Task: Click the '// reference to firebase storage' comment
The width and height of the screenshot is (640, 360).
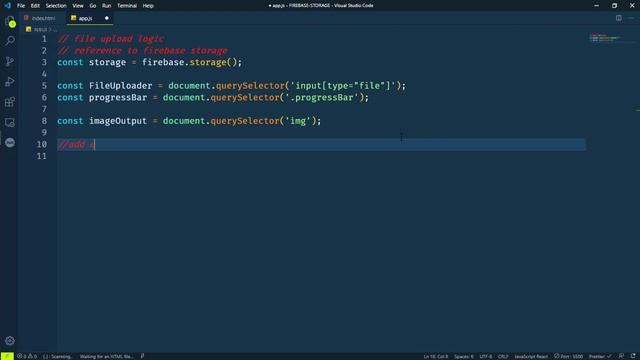Action: (142, 51)
